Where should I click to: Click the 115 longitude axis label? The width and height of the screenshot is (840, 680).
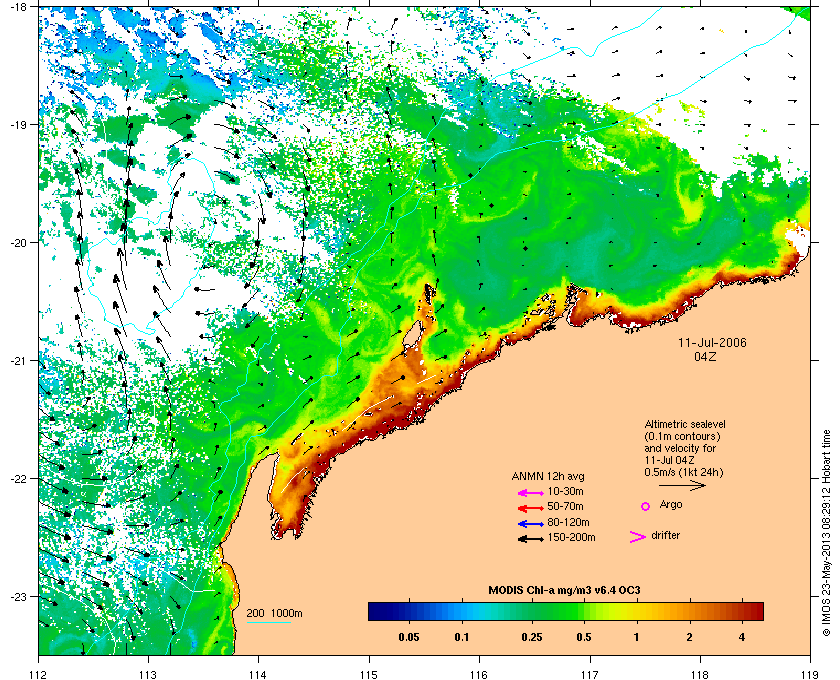pyautogui.click(x=369, y=675)
